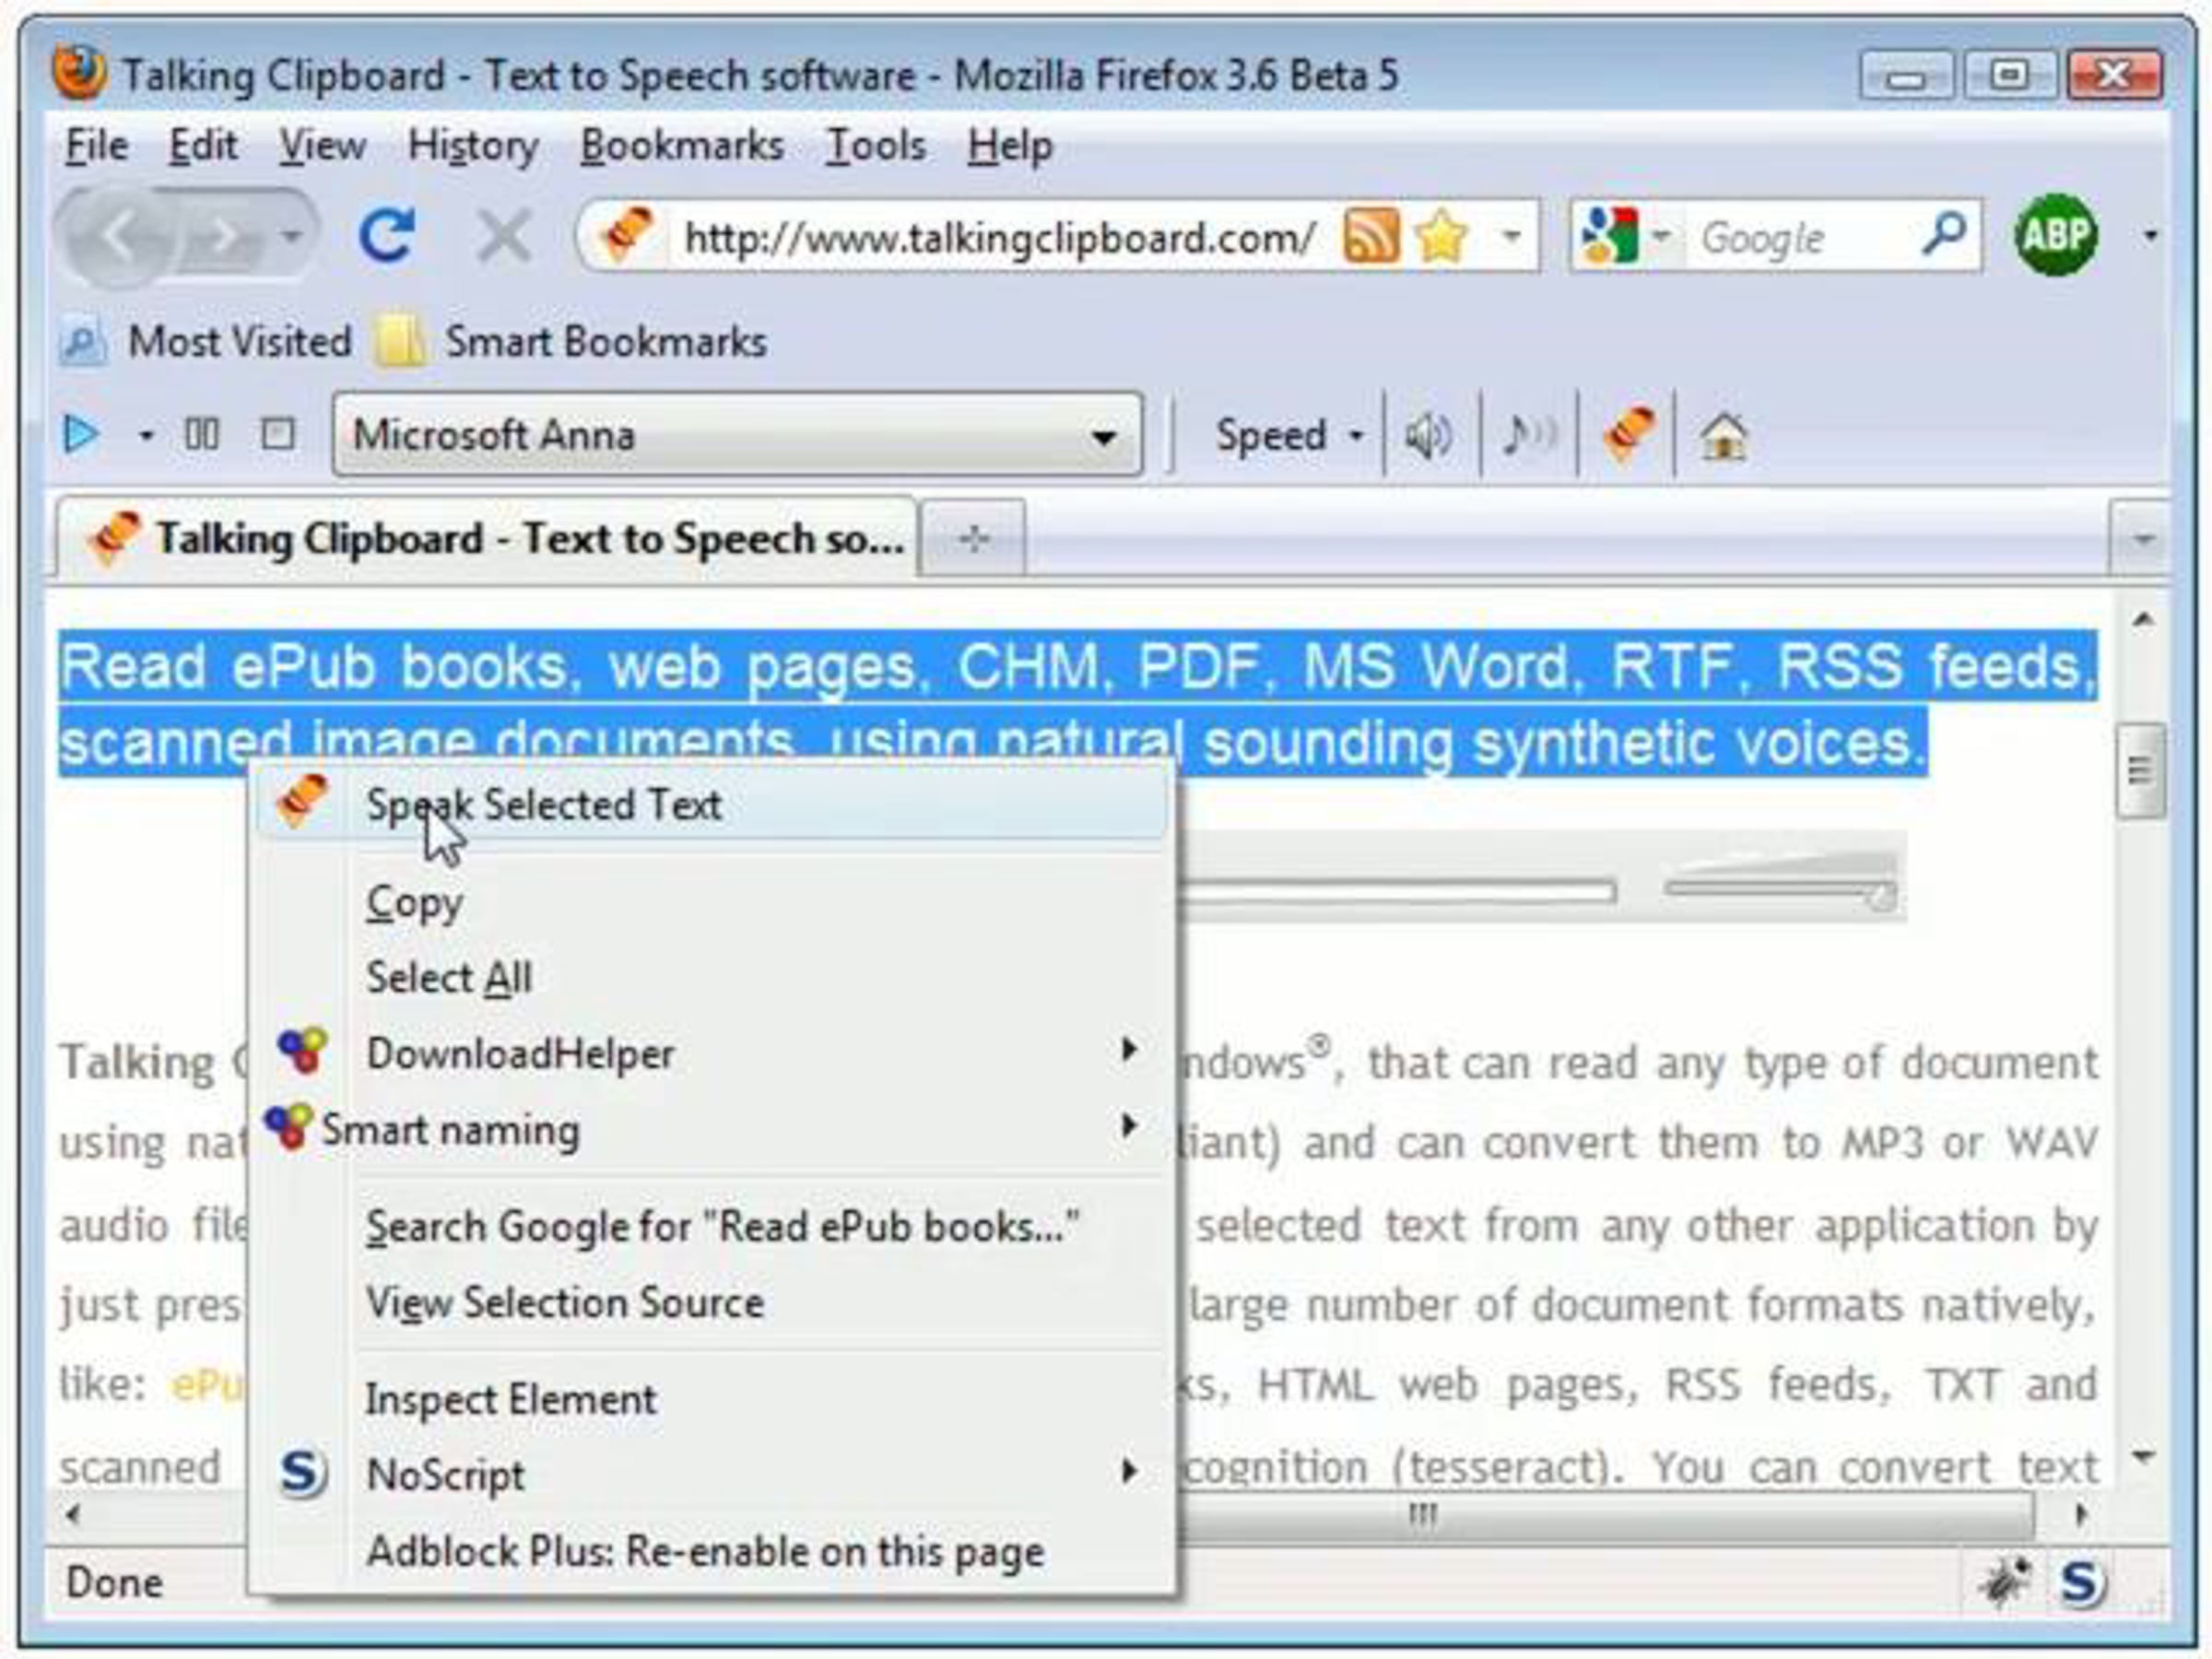Click the Back navigation arrow

pos(118,236)
